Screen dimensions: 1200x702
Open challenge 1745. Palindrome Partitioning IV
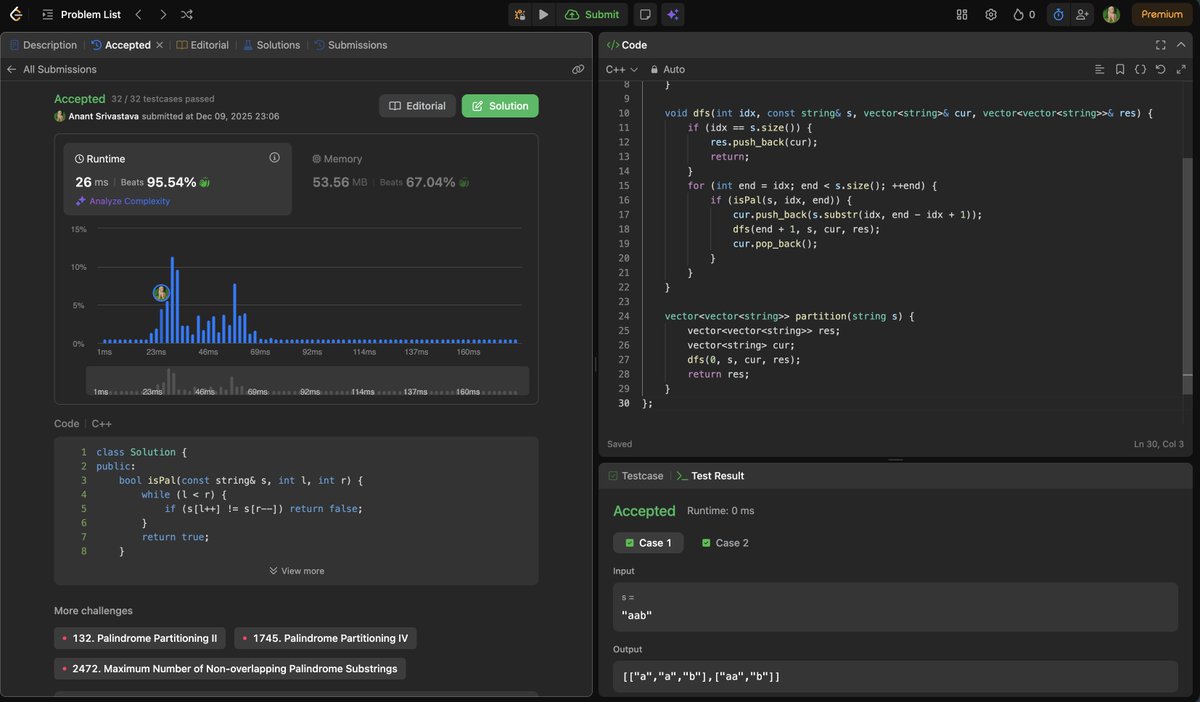(x=325, y=638)
